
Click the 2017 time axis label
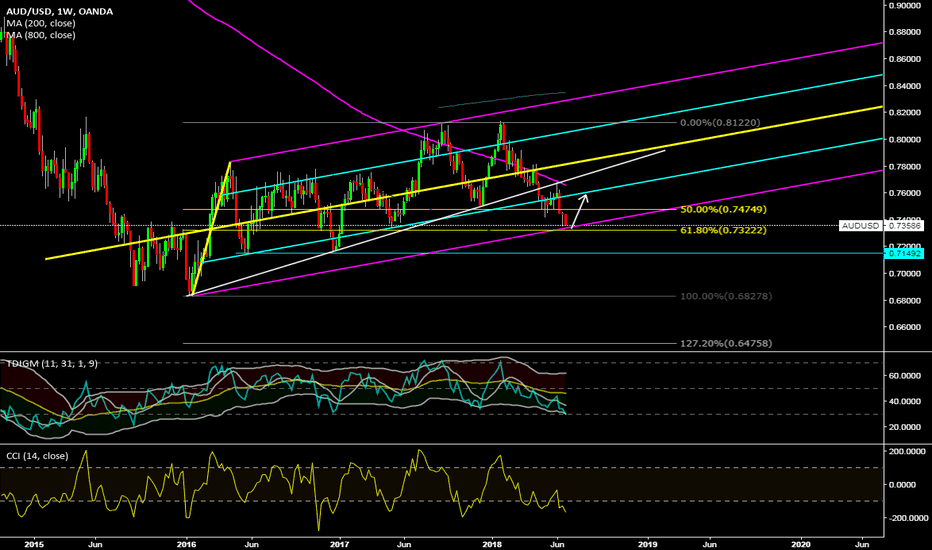339,544
